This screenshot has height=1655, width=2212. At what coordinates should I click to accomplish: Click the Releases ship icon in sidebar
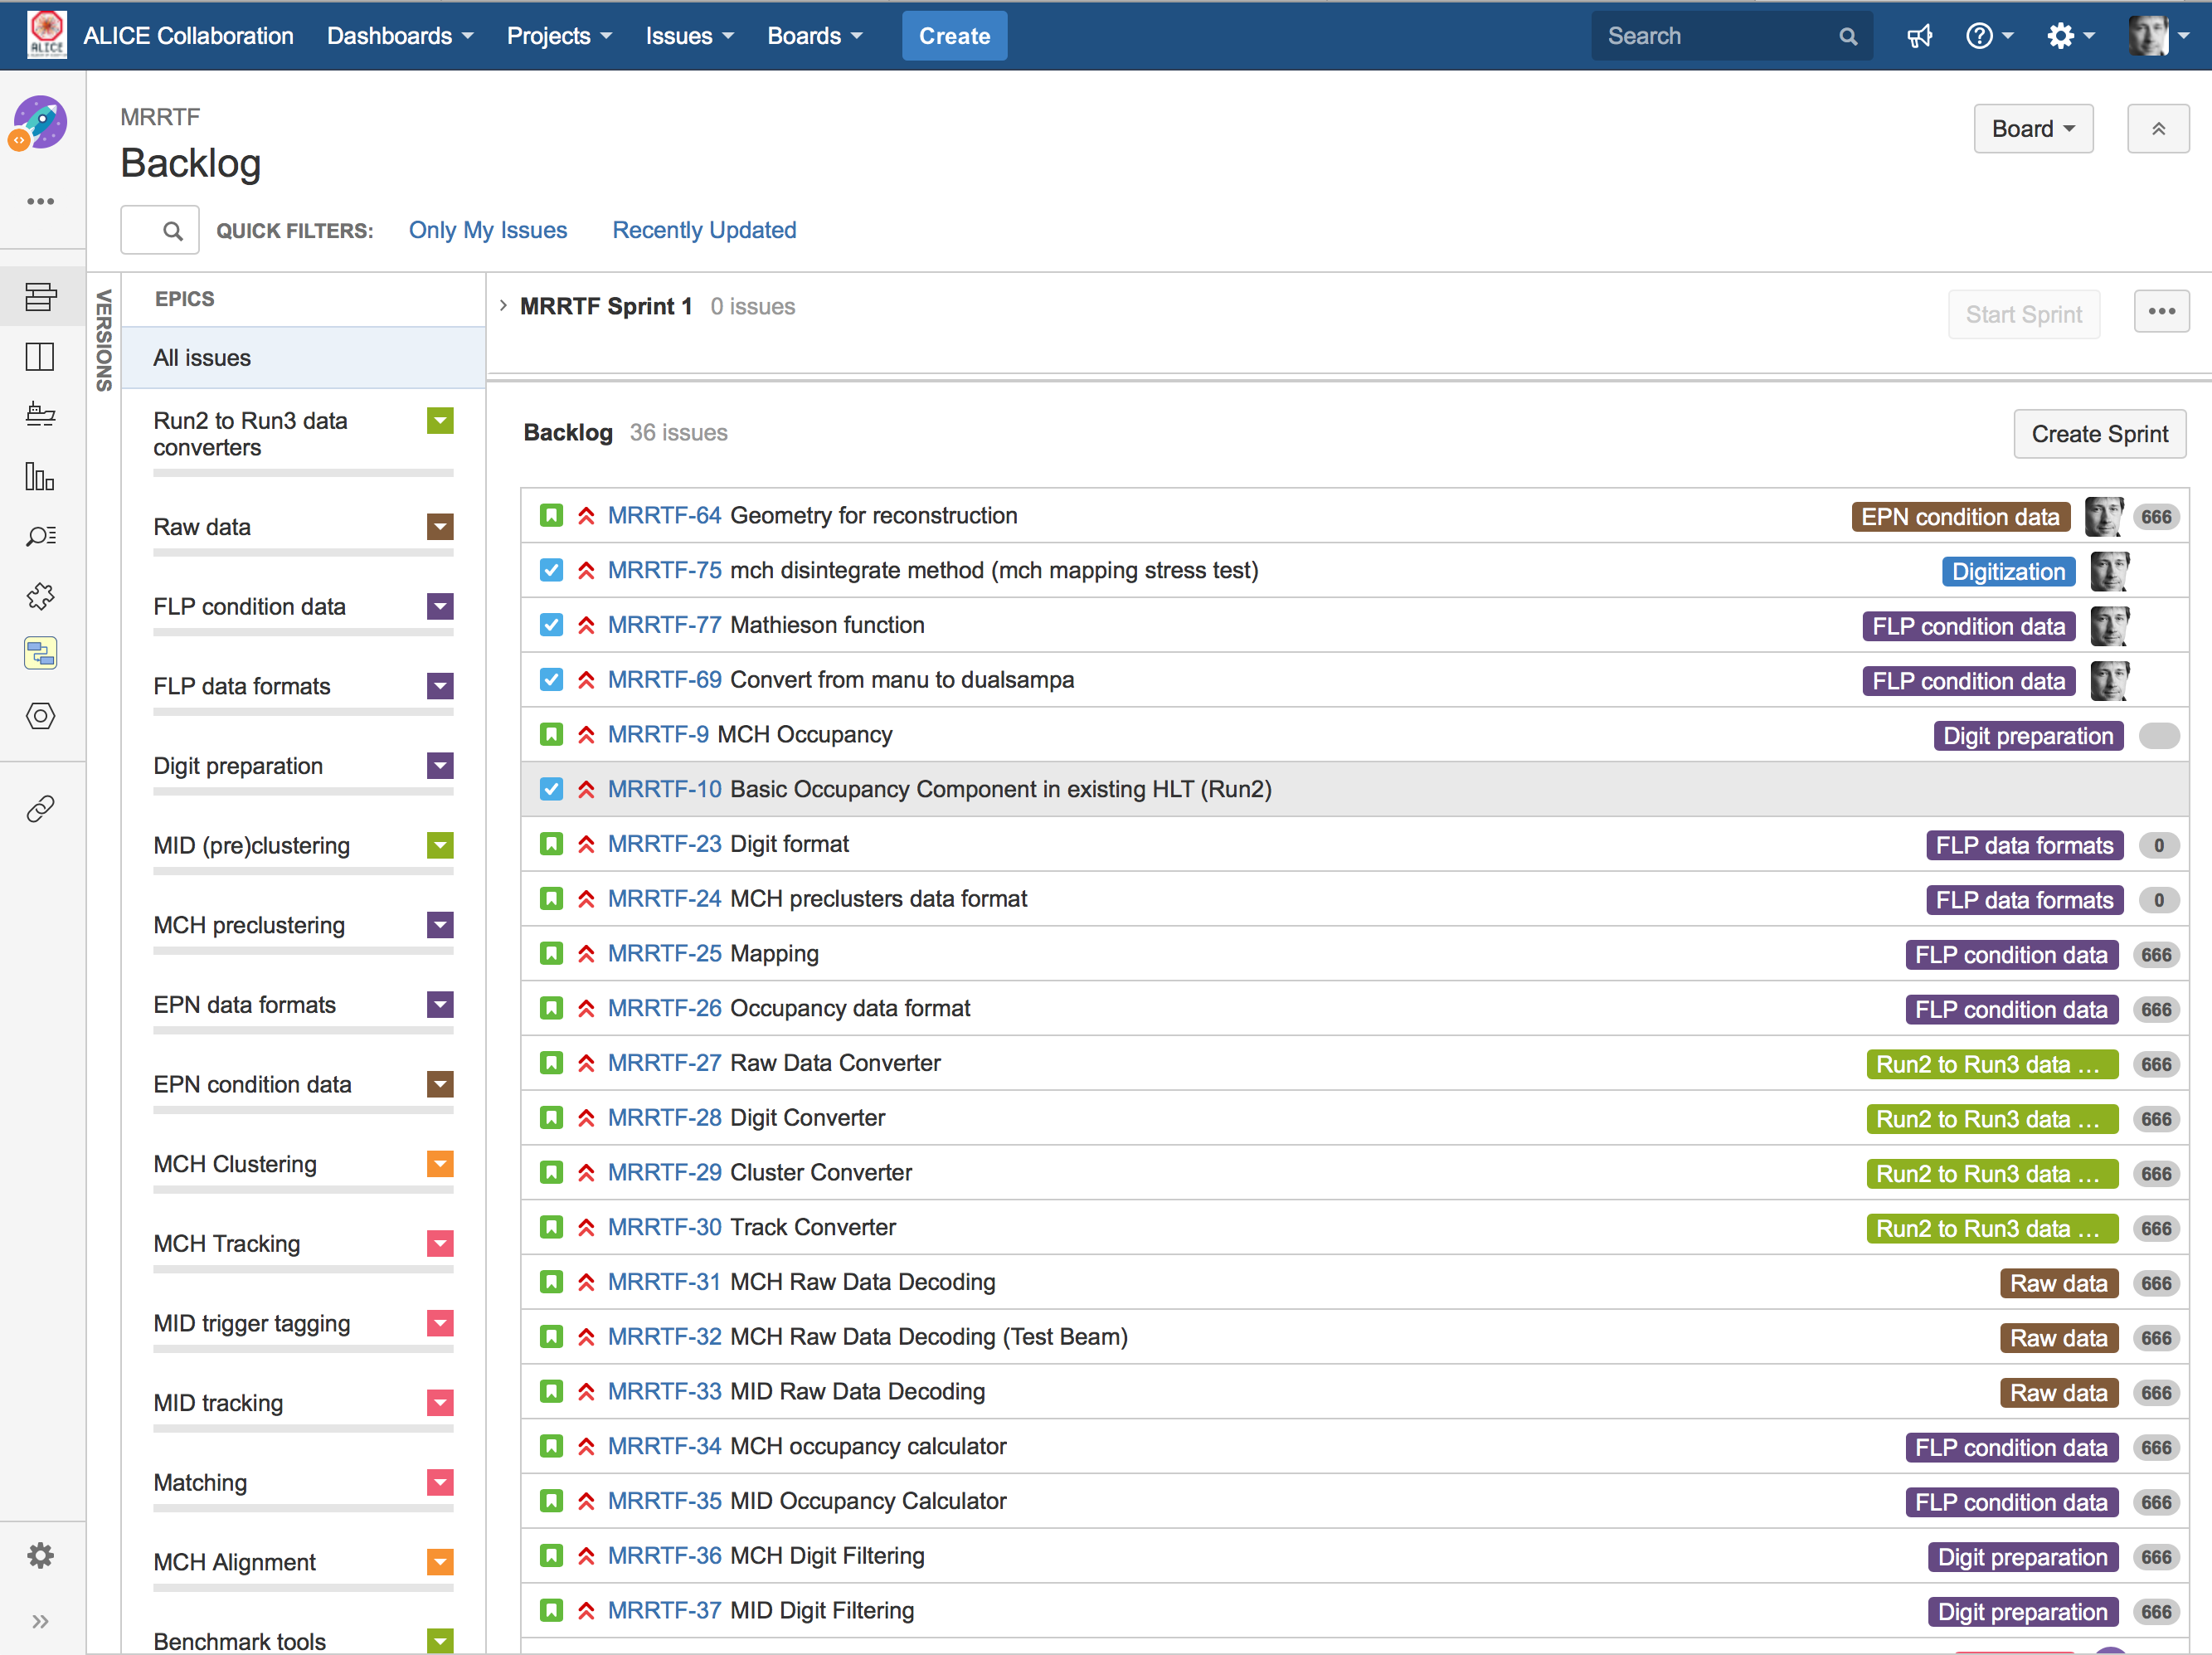pyautogui.click(x=40, y=414)
